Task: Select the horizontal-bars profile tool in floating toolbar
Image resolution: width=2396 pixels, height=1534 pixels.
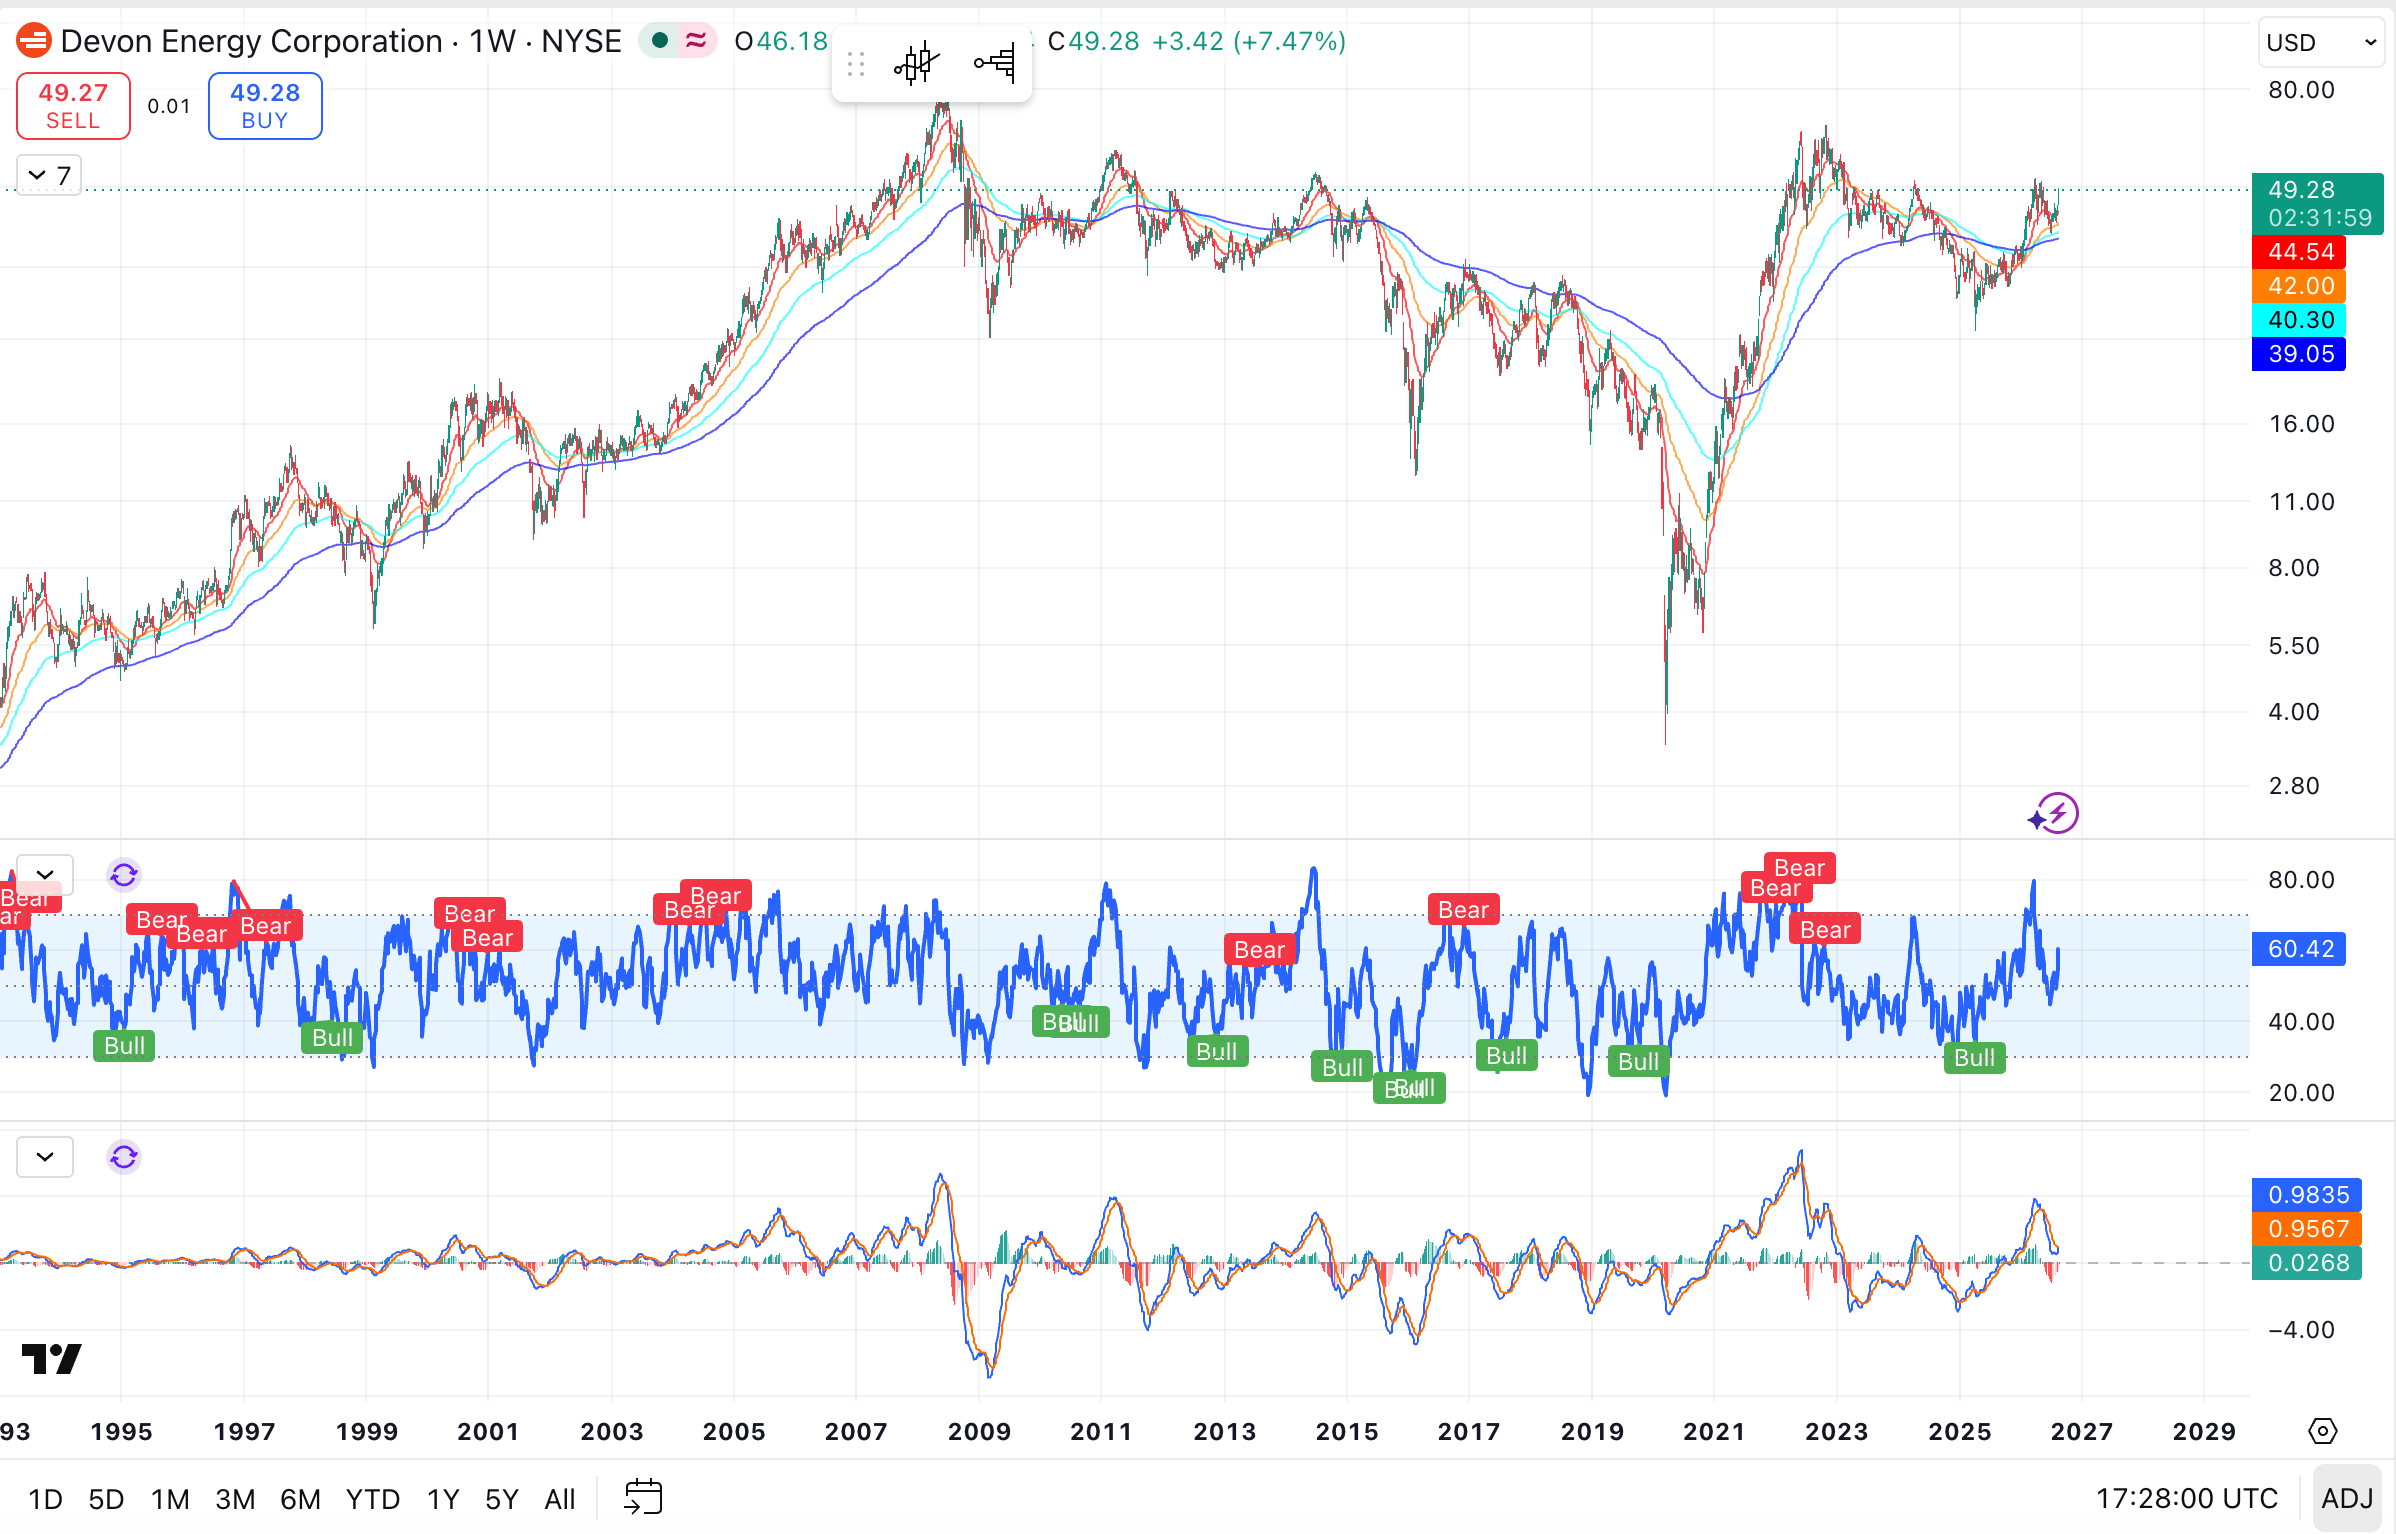Action: pos(995,65)
